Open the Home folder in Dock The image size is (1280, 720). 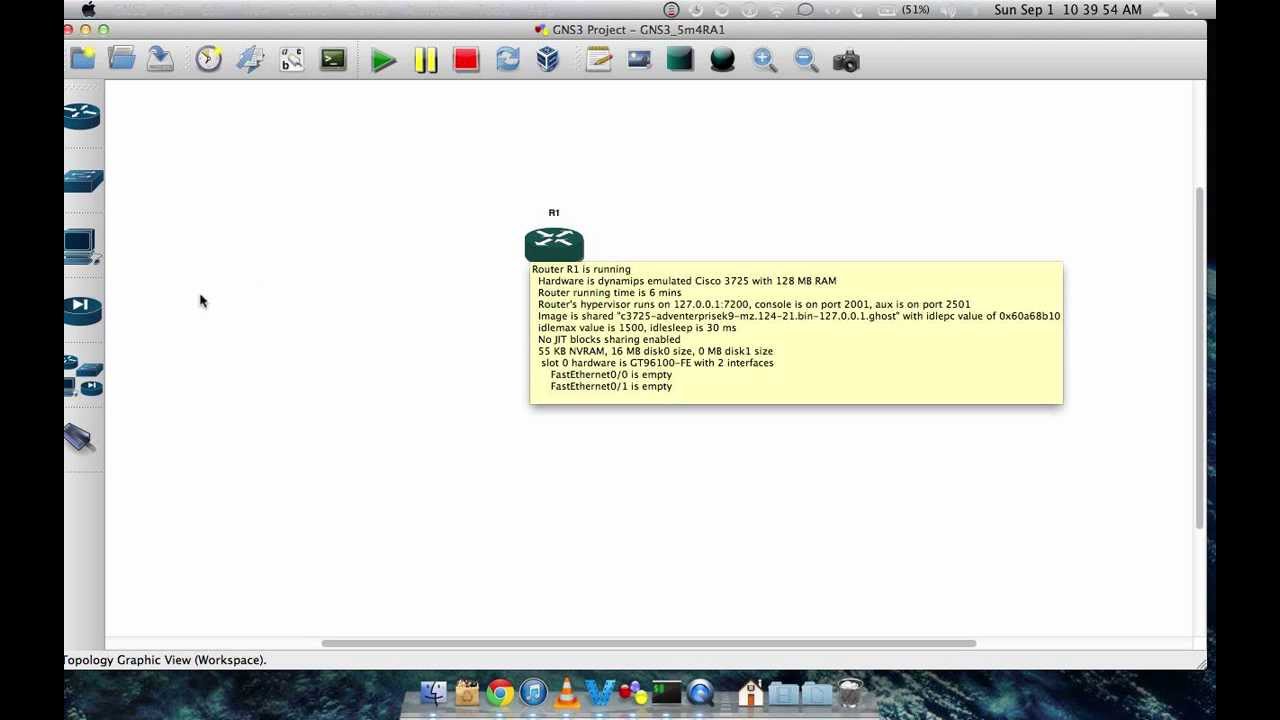tap(751, 692)
